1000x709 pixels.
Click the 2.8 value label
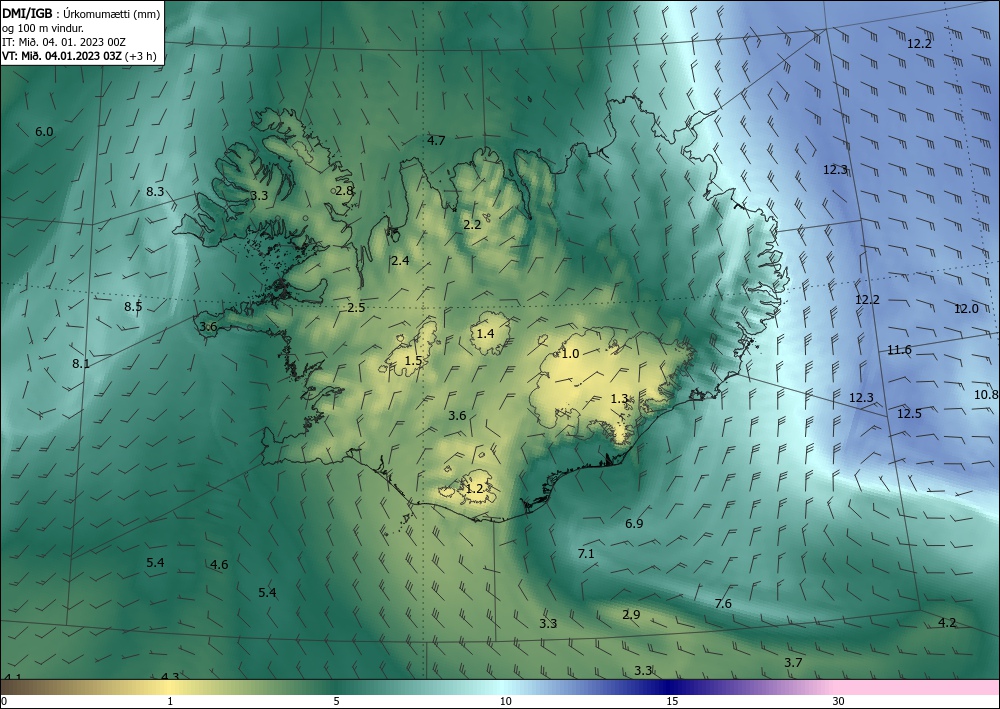tap(344, 191)
